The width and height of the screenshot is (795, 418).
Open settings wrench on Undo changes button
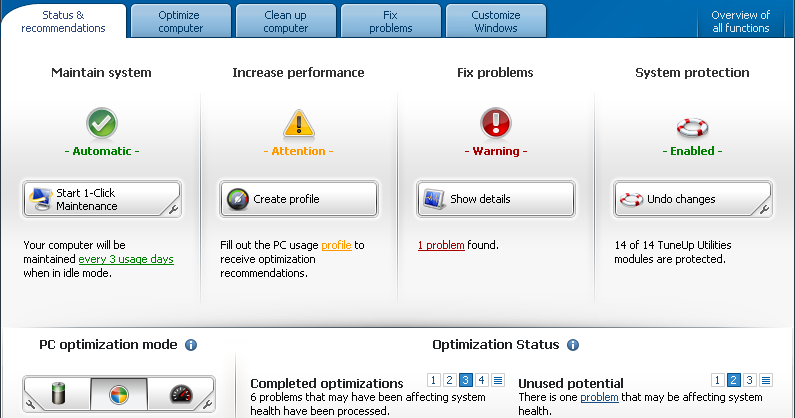point(762,209)
